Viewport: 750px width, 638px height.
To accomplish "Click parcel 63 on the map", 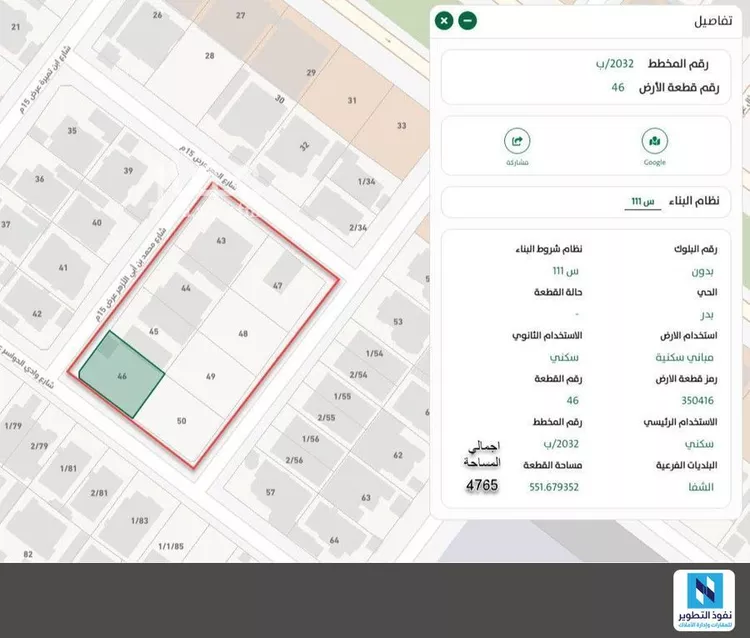I will pyautogui.click(x=366, y=498).
